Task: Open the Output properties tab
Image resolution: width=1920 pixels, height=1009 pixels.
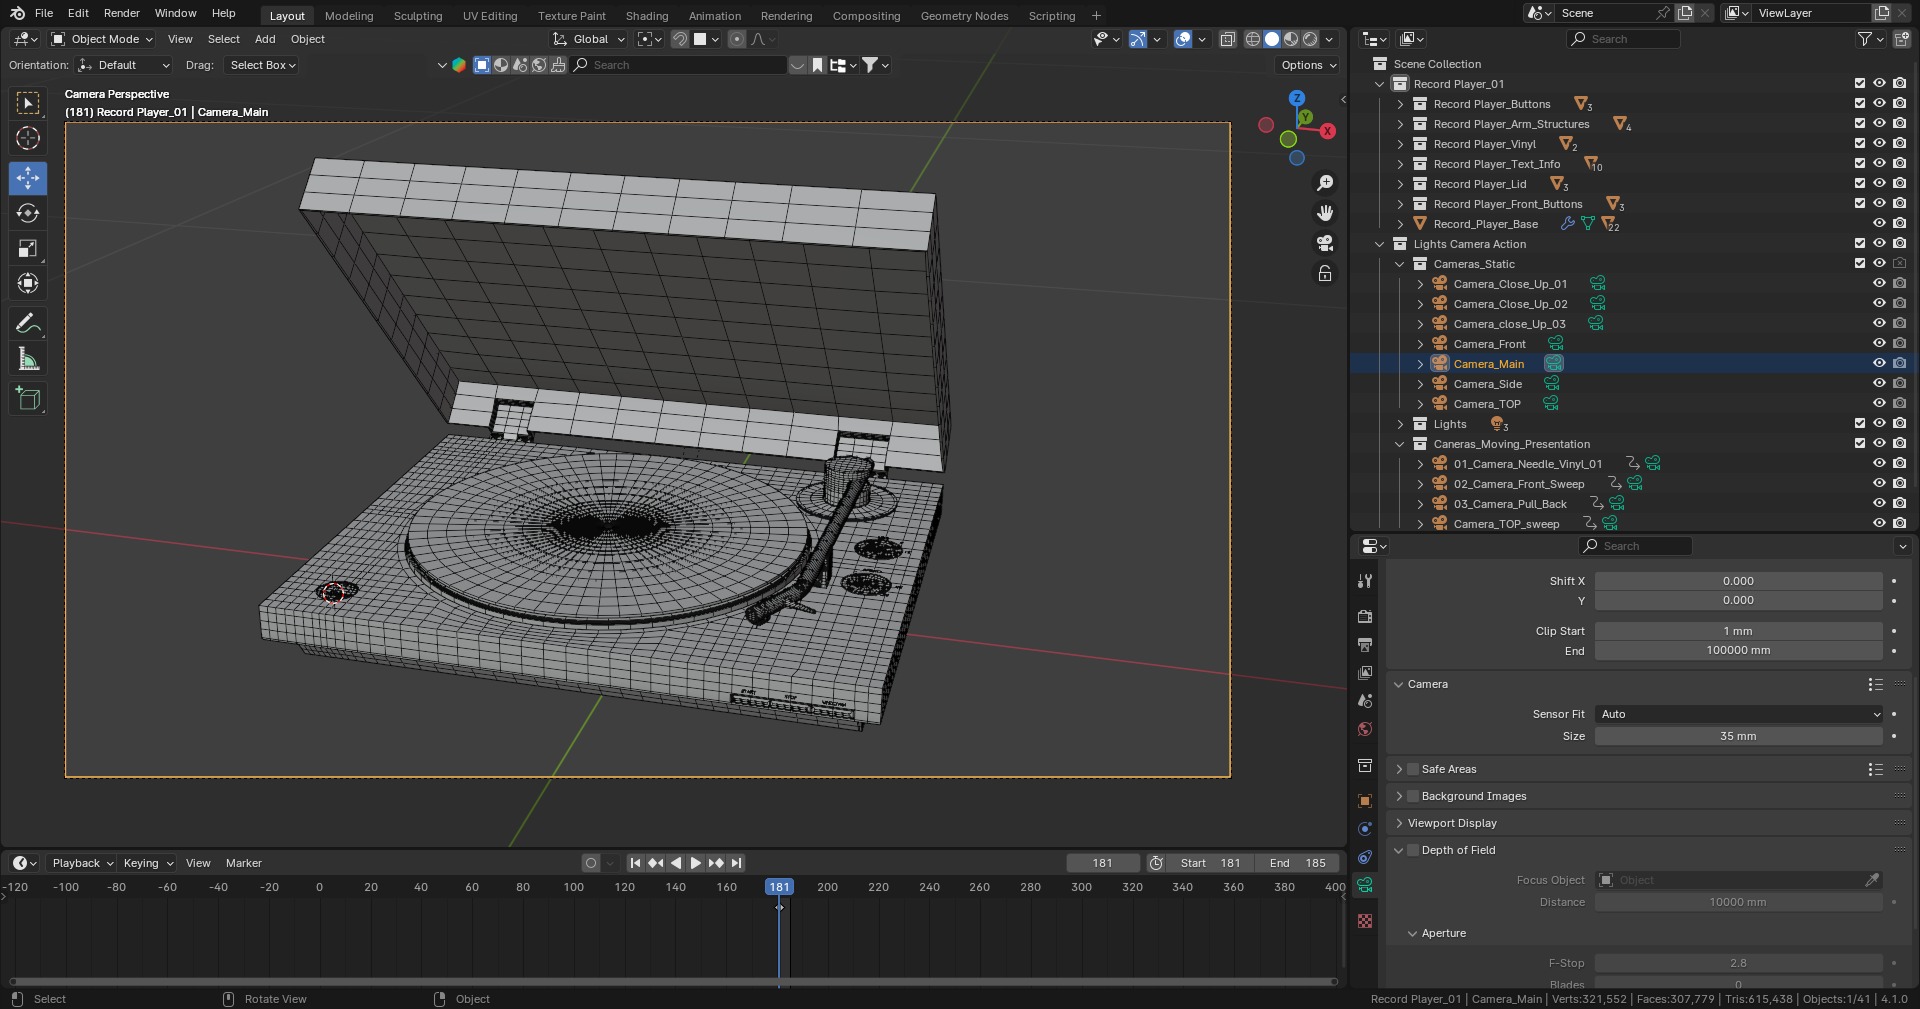Action: click(1365, 645)
